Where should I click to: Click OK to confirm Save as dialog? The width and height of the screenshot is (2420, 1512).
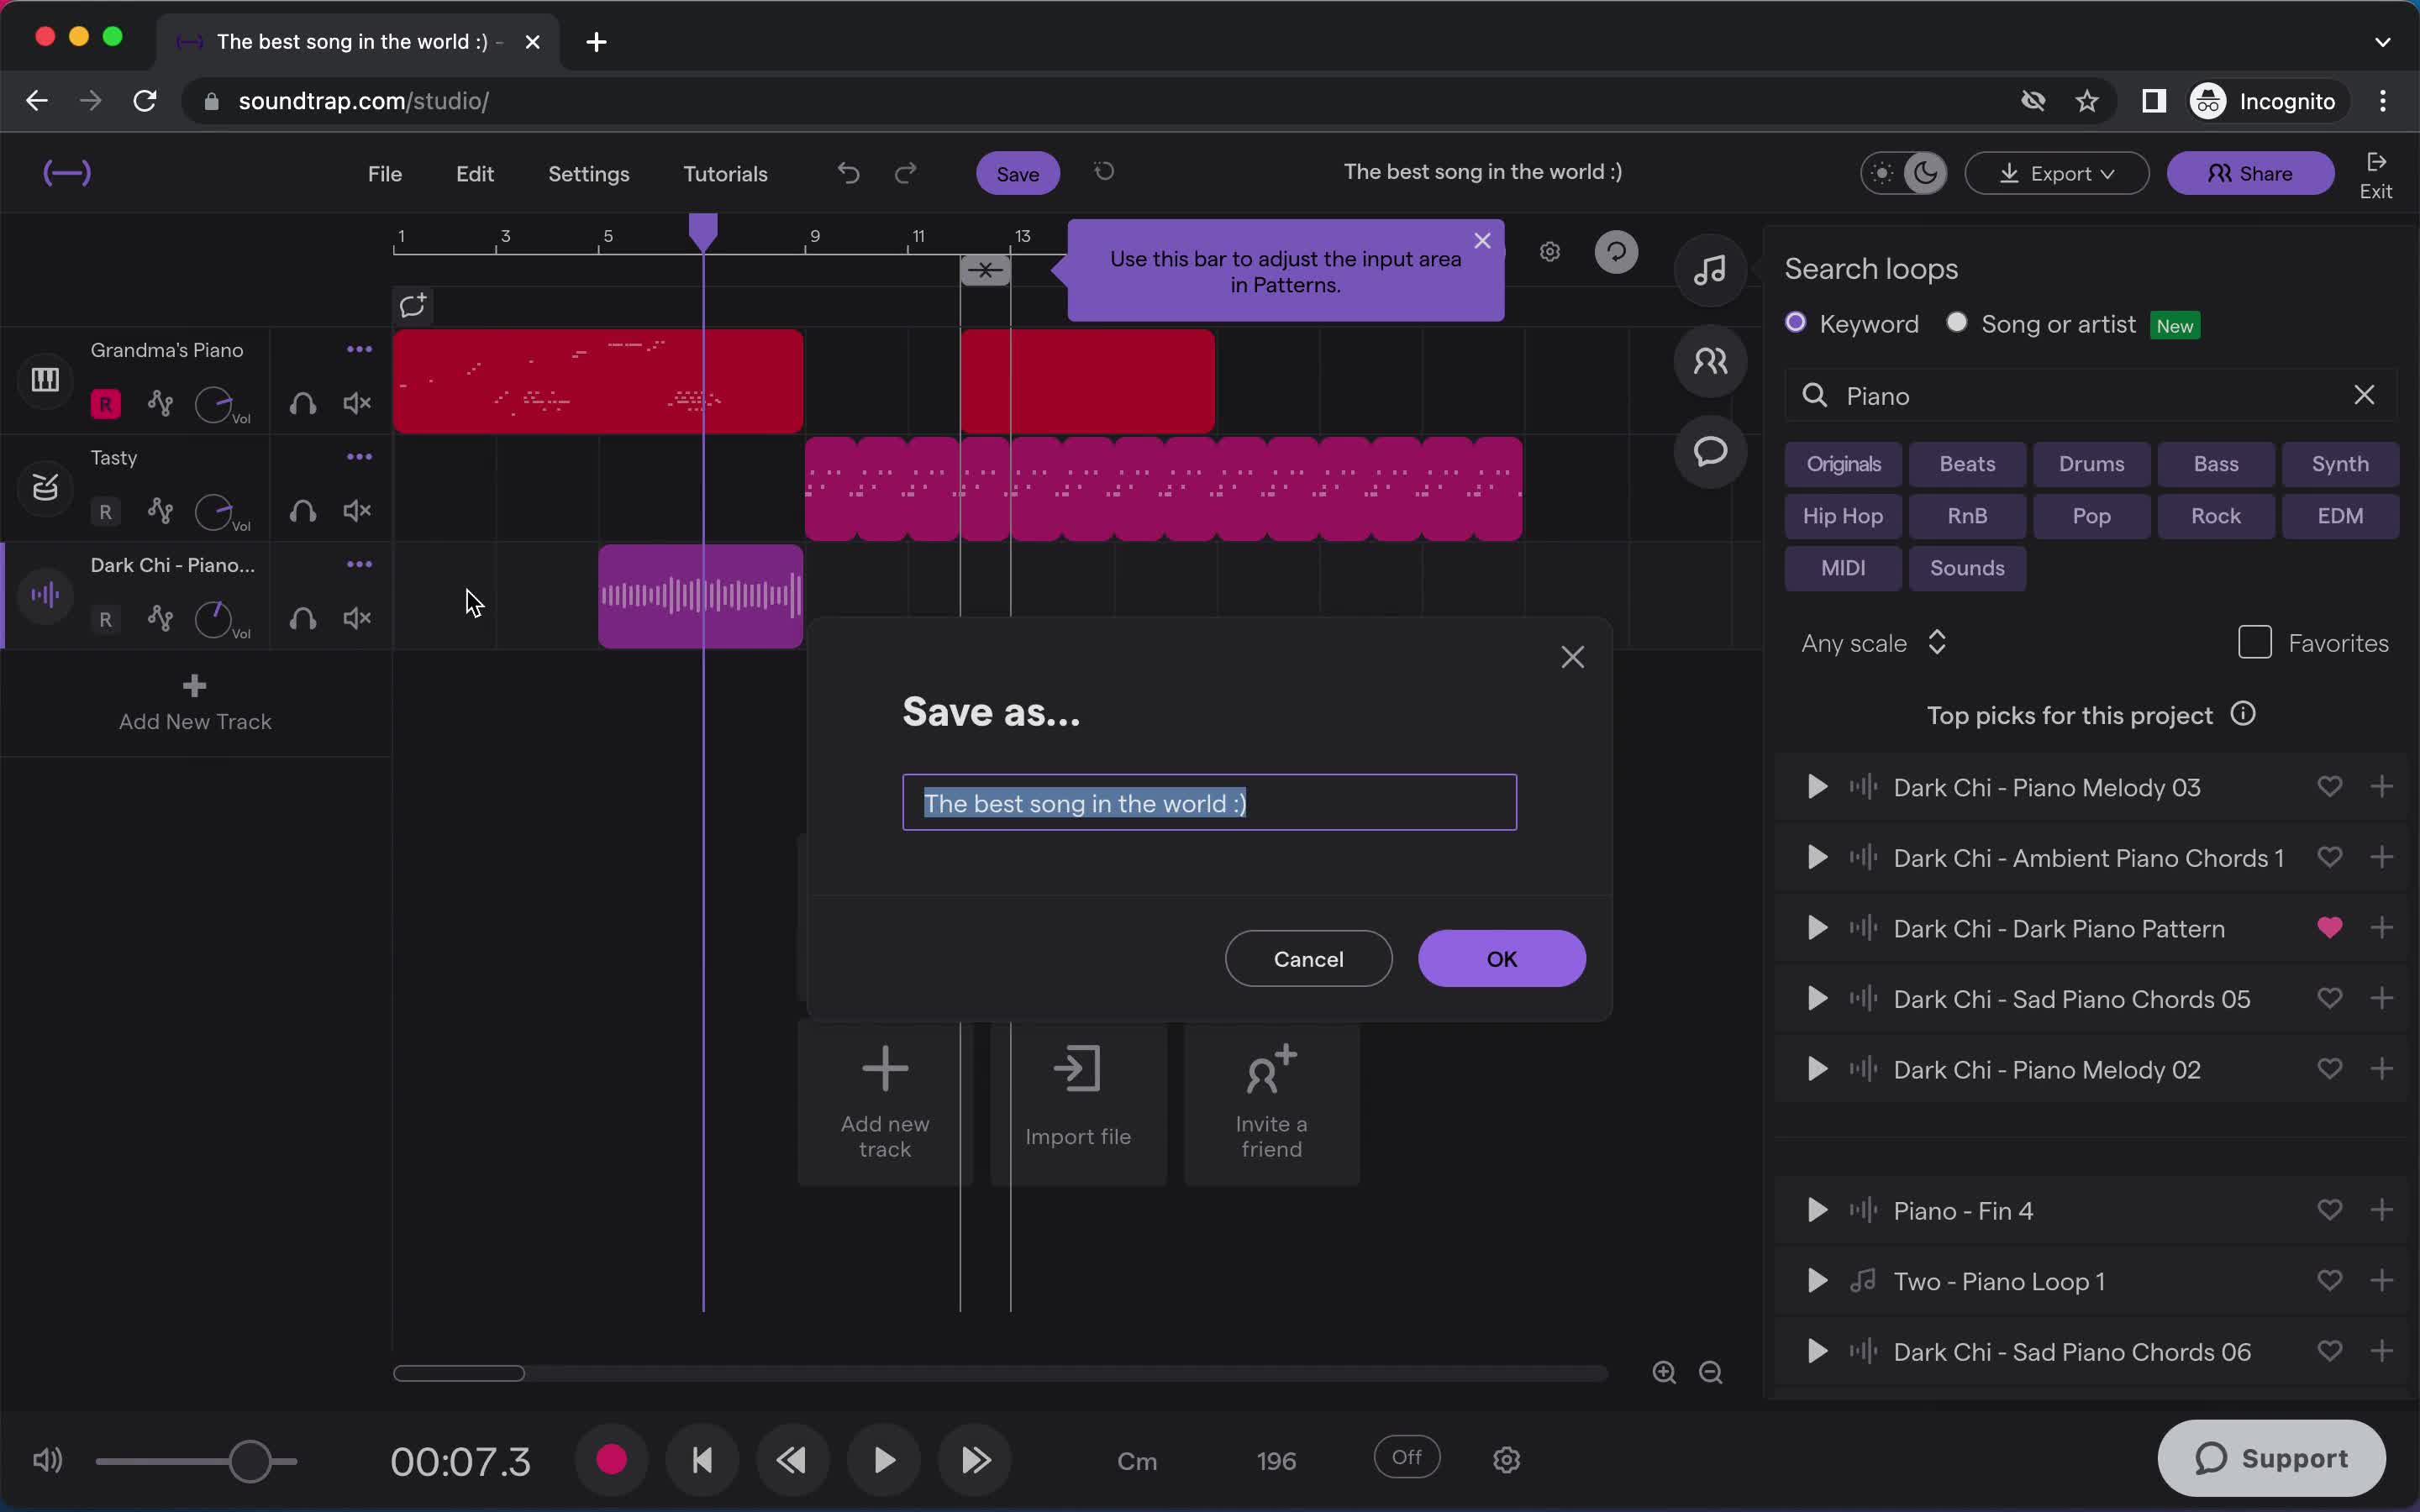1502,958
